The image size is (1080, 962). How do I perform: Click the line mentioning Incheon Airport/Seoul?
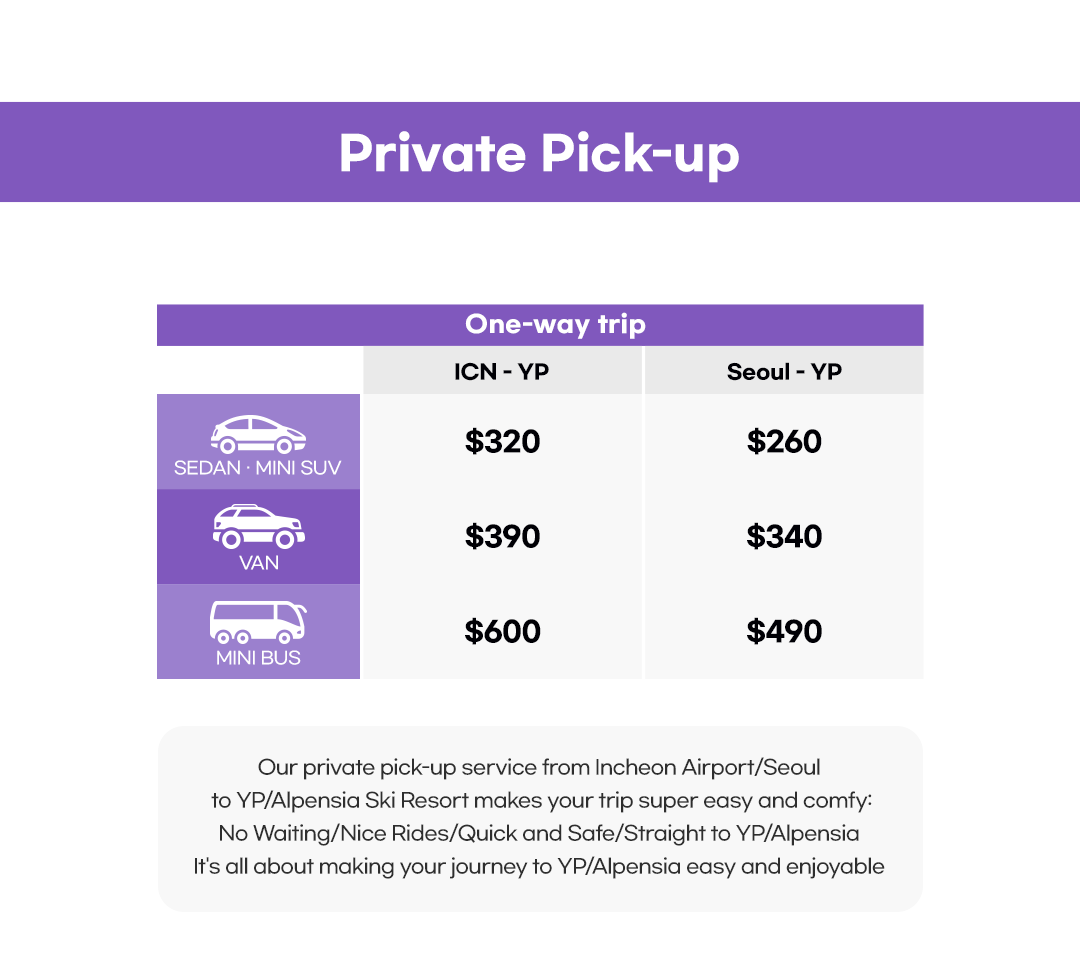click(x=539, y=768)
